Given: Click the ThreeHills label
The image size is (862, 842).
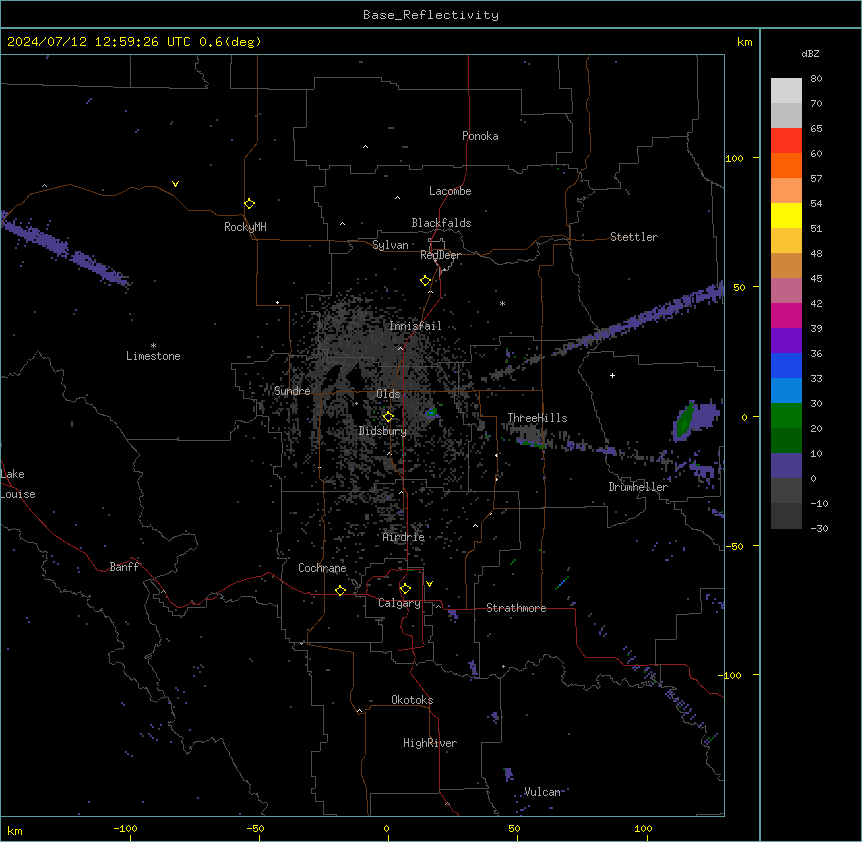Looking at the screenshot, I should pyautogui.click(x=537, y=418).
